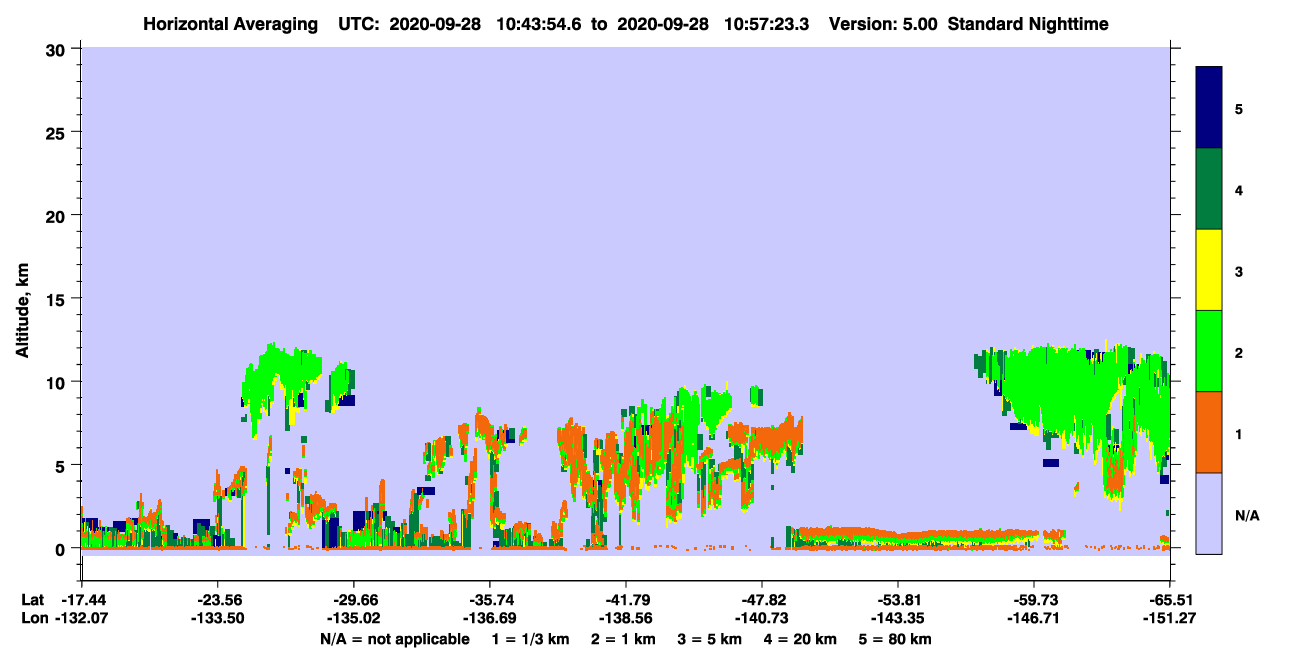Viewport: 1300px width, 667px height.
Task: Click the '5 = 80 km' legend entry
Action: point(896,639)
